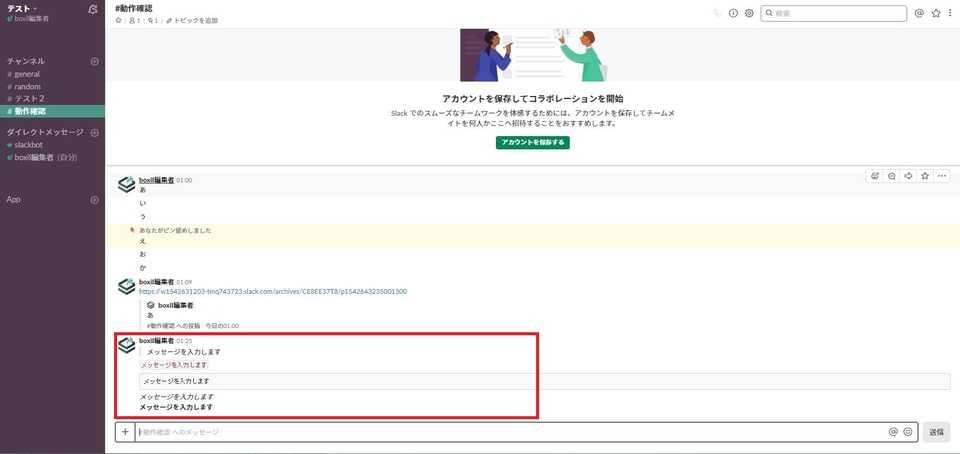Star the hovered message
The height and width of the screenshot is (454, 960).
point(925,176)
